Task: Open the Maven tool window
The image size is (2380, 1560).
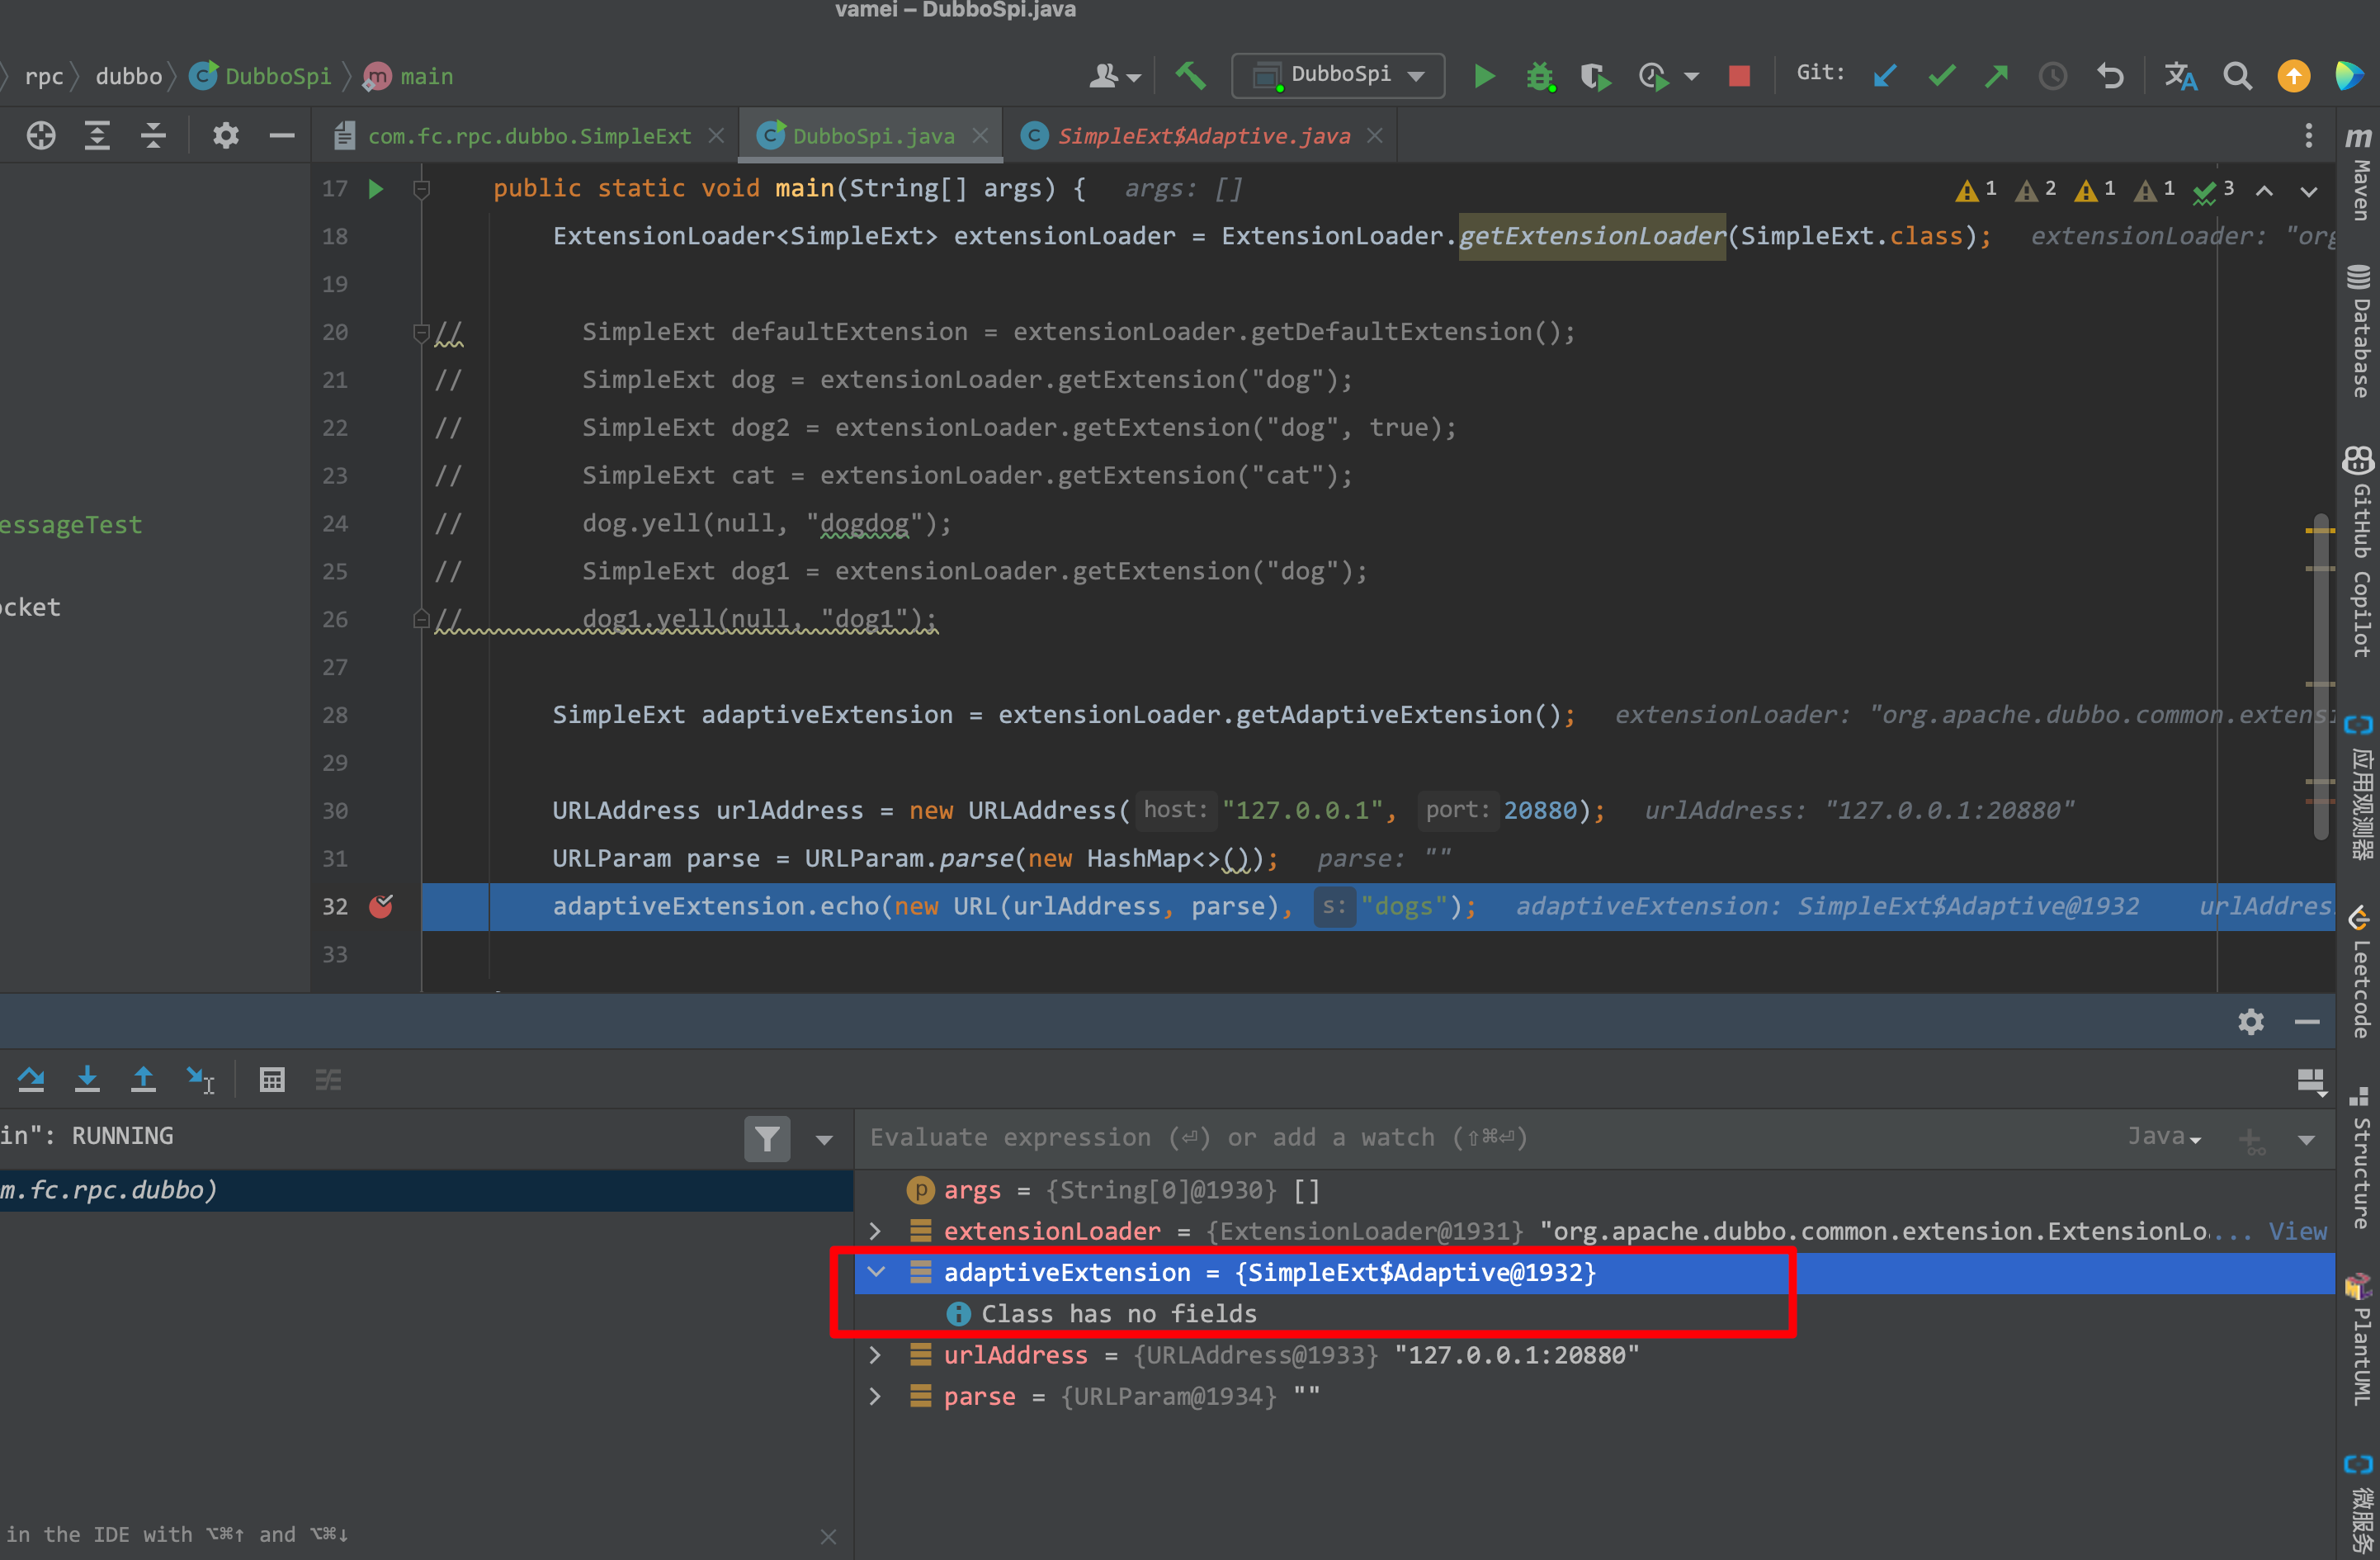Action: [x=2360, y=173]
